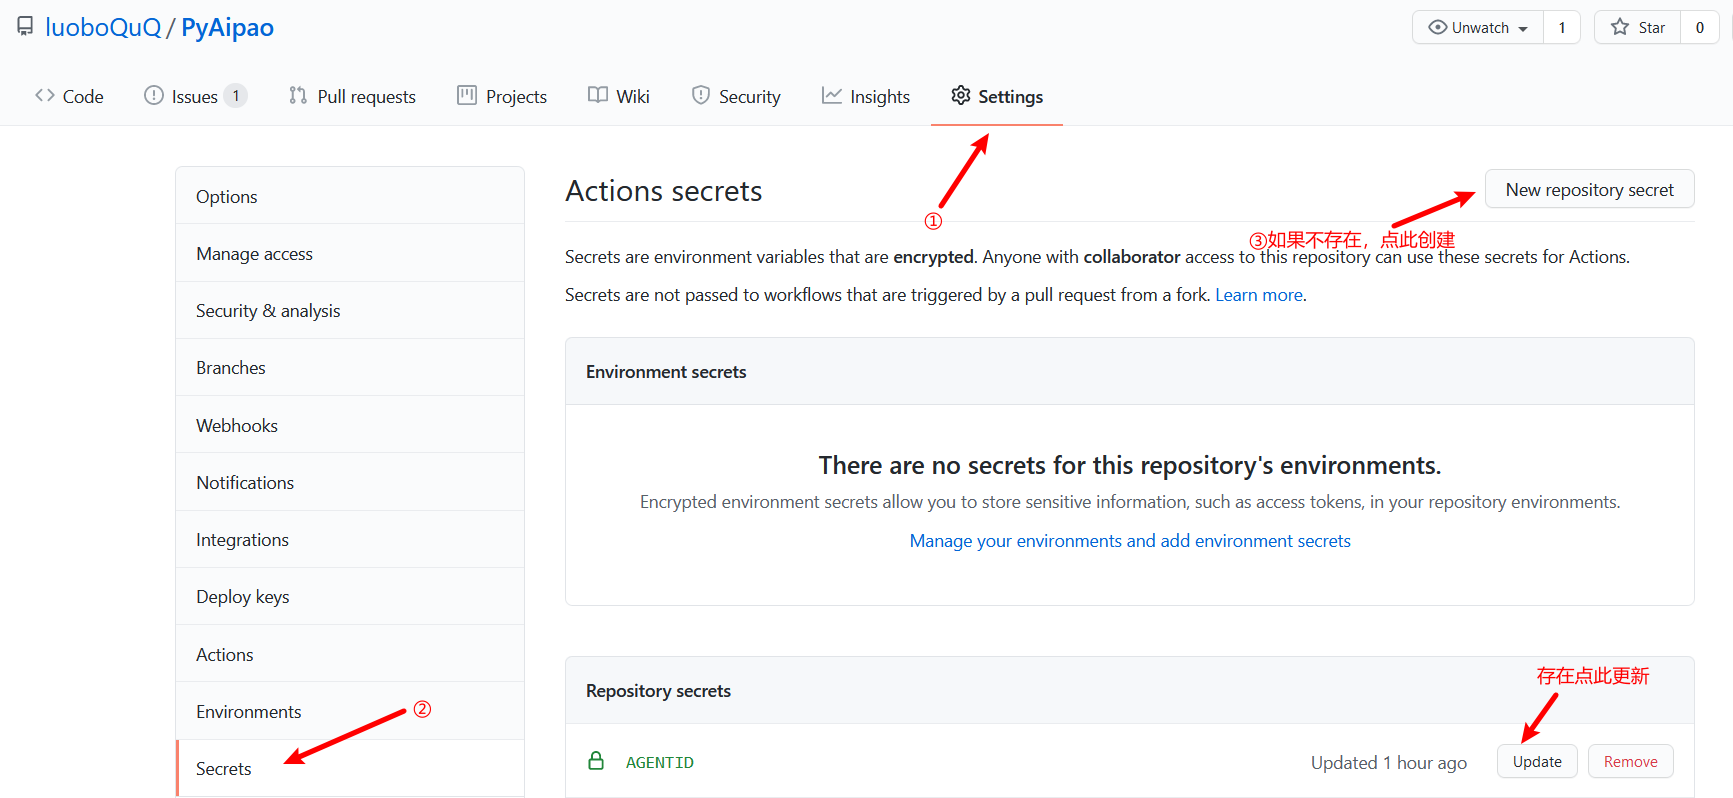Screen dimensions: 1733x798
Task: Open Manage access in the sidebar
Action: (350, 253)
